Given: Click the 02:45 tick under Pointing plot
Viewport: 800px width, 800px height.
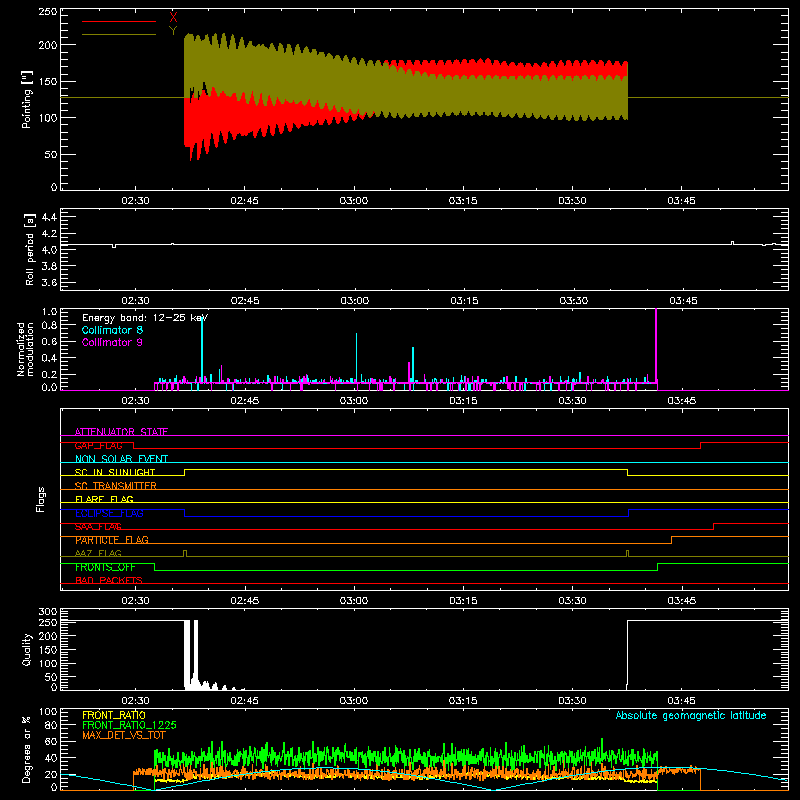Looking at the screenshot, I should pos(244,201).
